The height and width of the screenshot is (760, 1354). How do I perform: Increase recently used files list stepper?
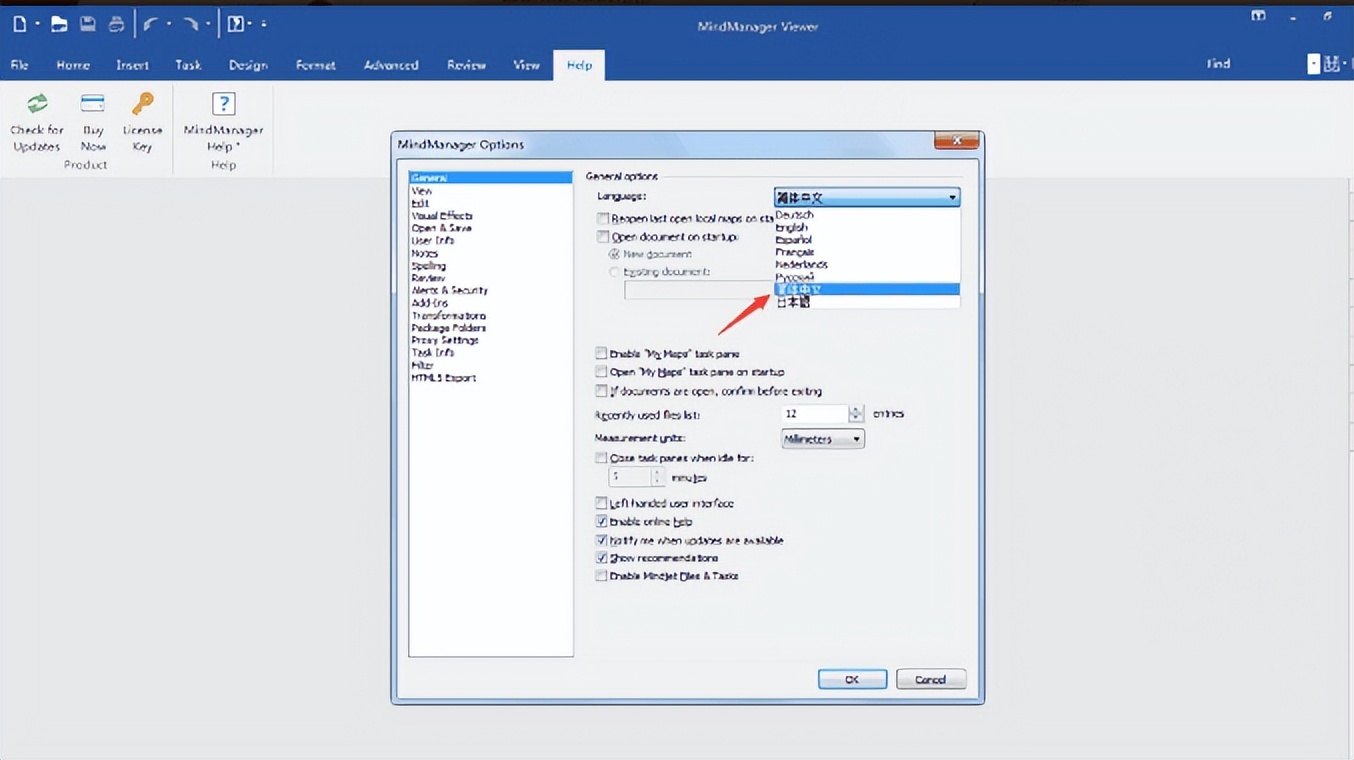[x=856, y=409]
